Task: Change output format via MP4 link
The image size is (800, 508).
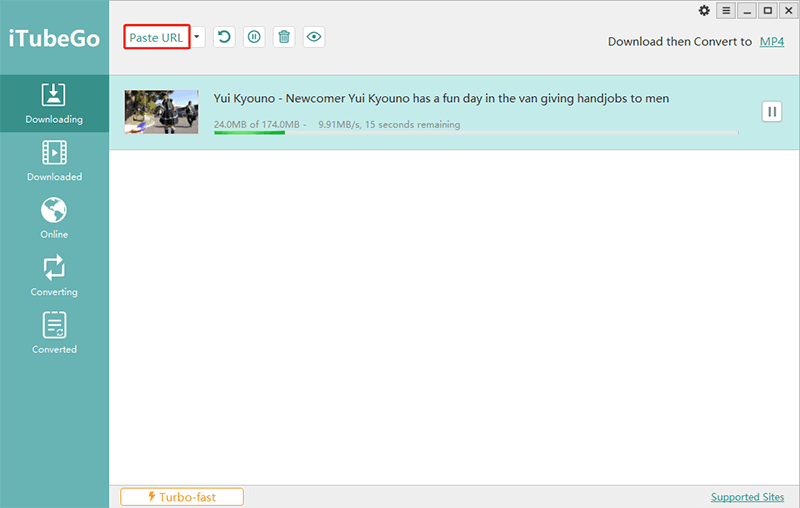Action: pos(771,42)
